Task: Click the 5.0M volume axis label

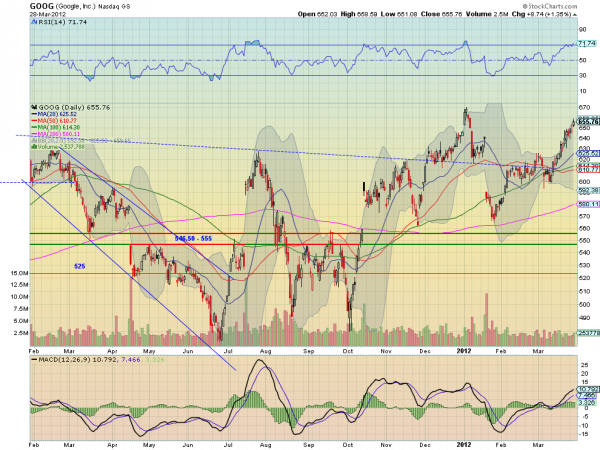Action: [x=21, y=321]
